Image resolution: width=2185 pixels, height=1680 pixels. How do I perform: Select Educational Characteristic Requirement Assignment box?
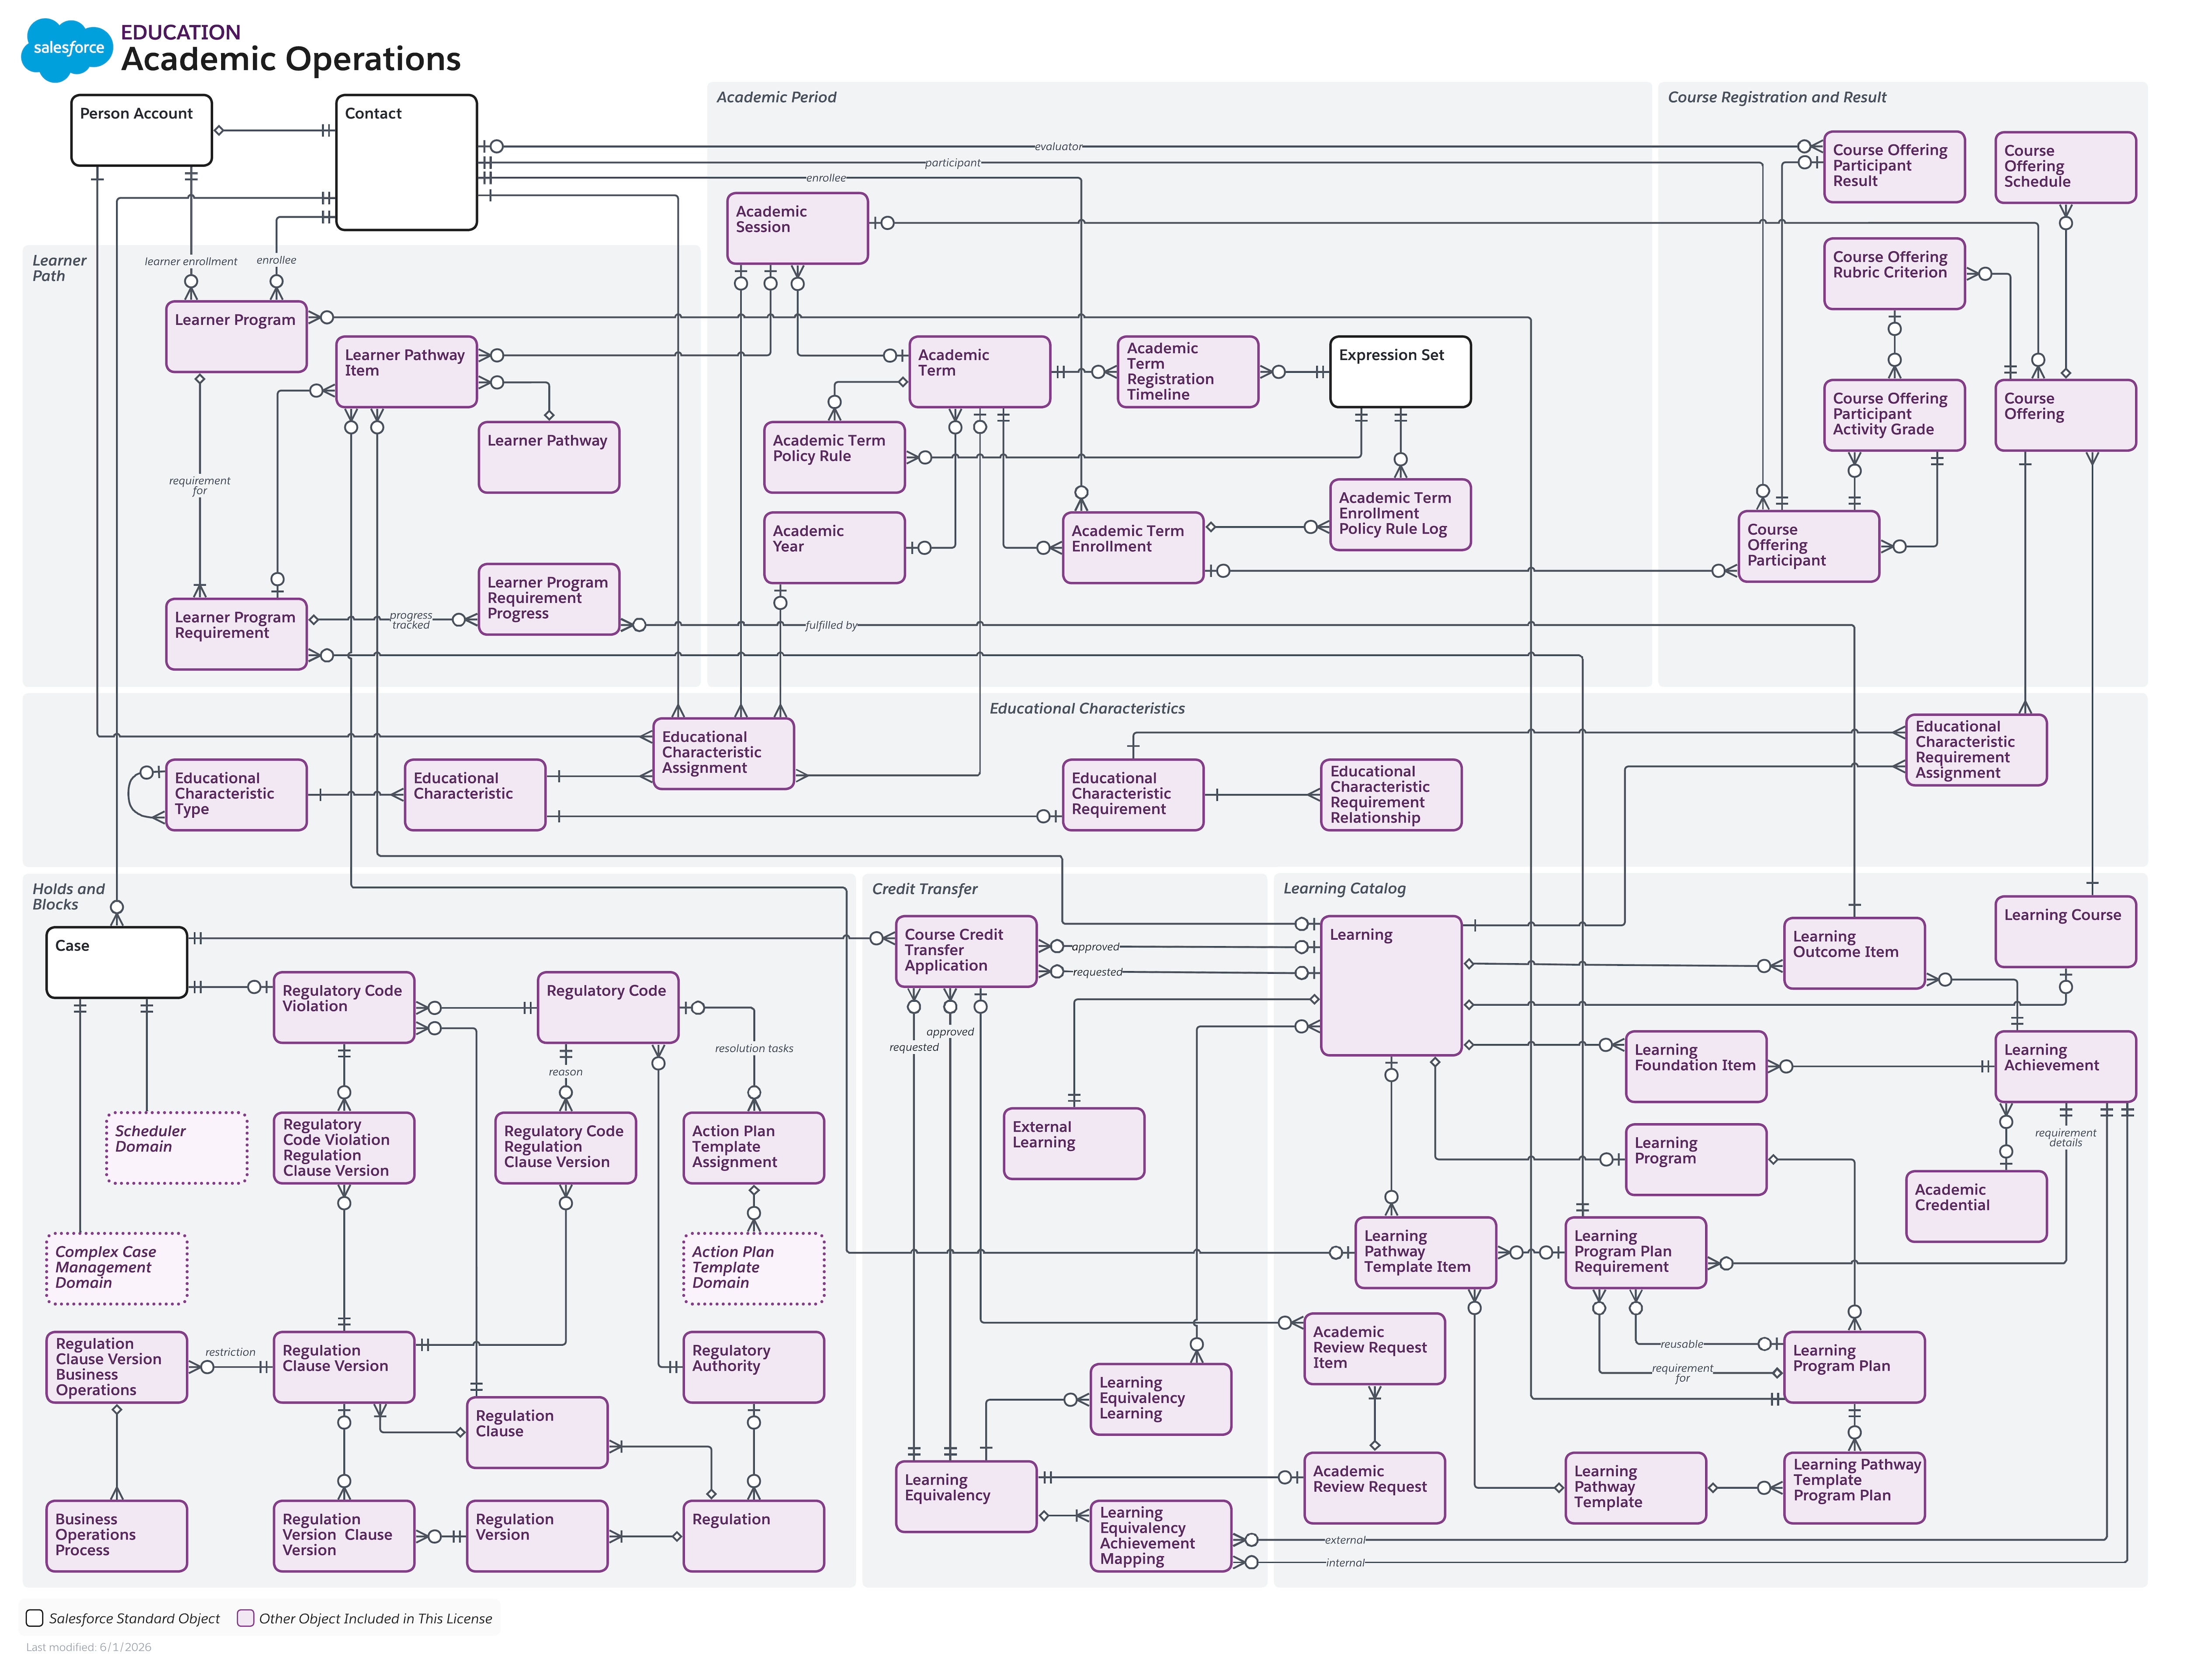tap(1976, 750)
